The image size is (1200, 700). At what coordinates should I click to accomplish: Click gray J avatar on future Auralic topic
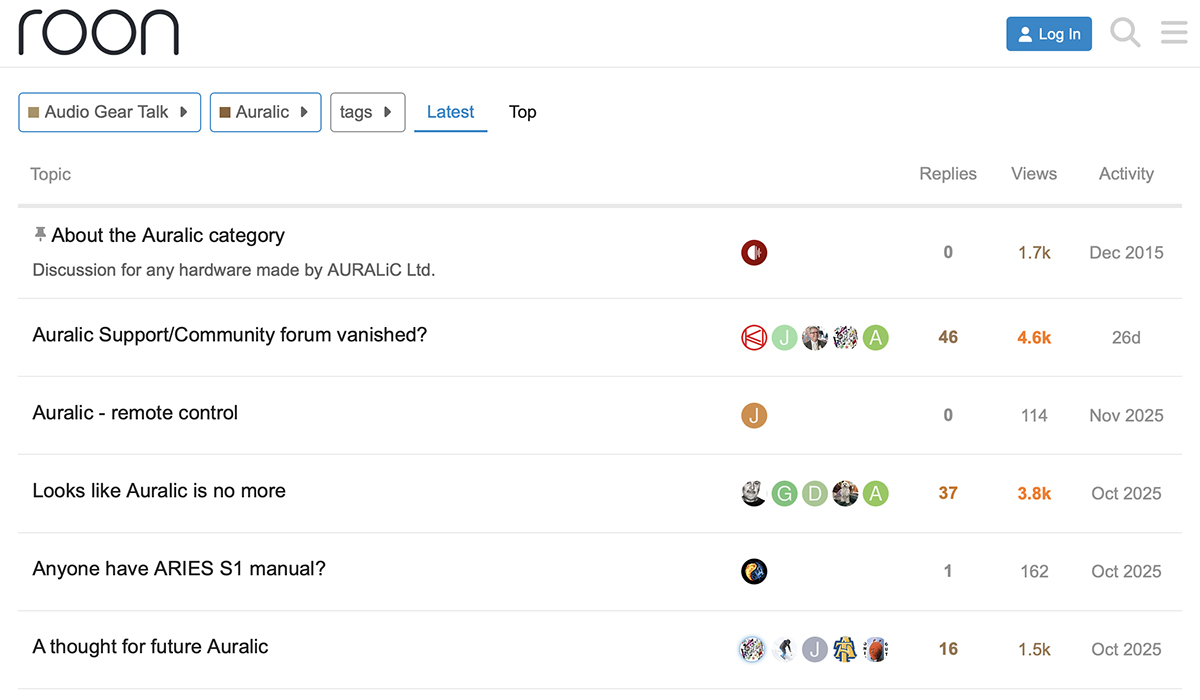(x=815, y=649)
